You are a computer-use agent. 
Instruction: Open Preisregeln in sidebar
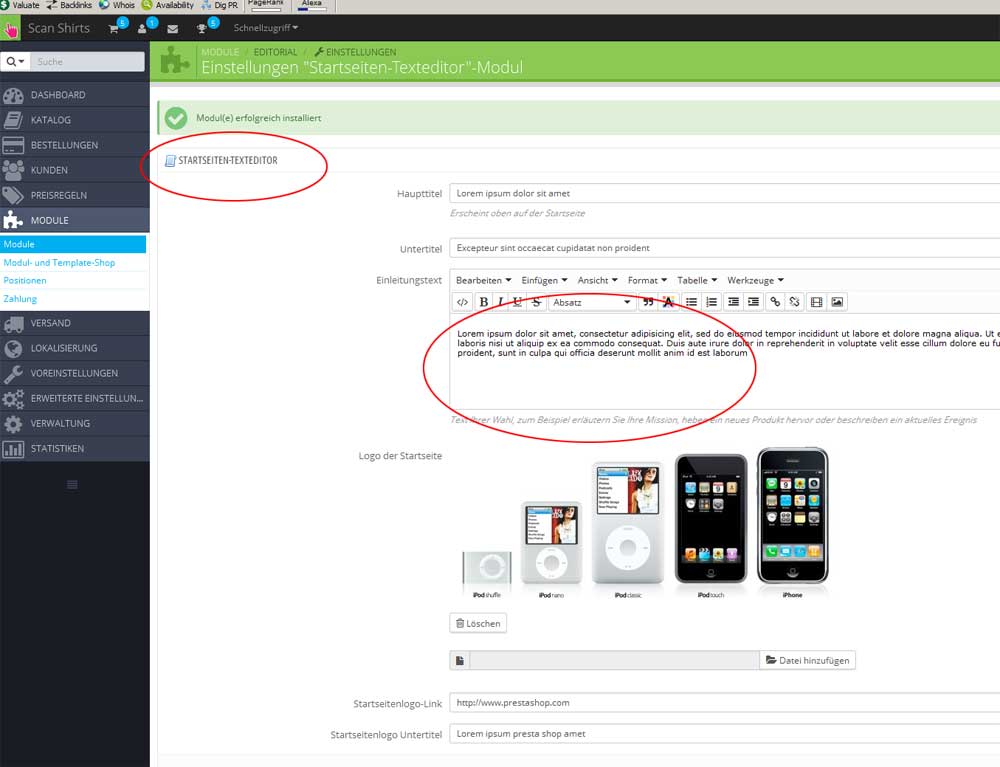pos(75,195)
